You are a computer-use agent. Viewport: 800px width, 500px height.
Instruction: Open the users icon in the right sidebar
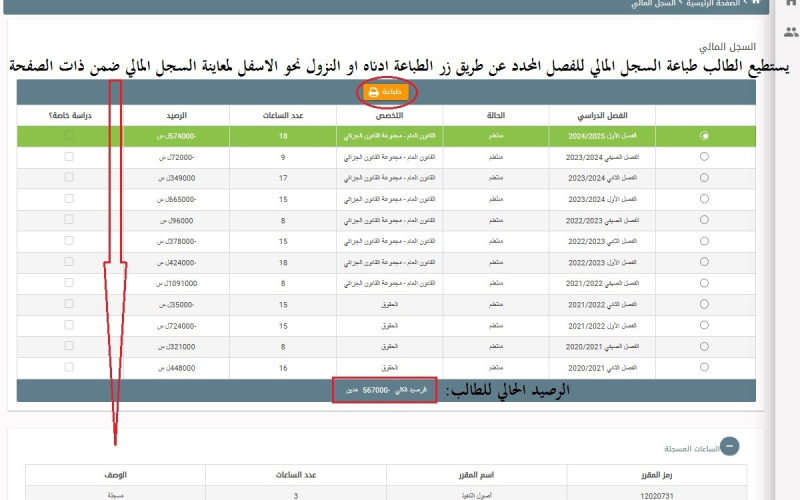tap(791, 33)
